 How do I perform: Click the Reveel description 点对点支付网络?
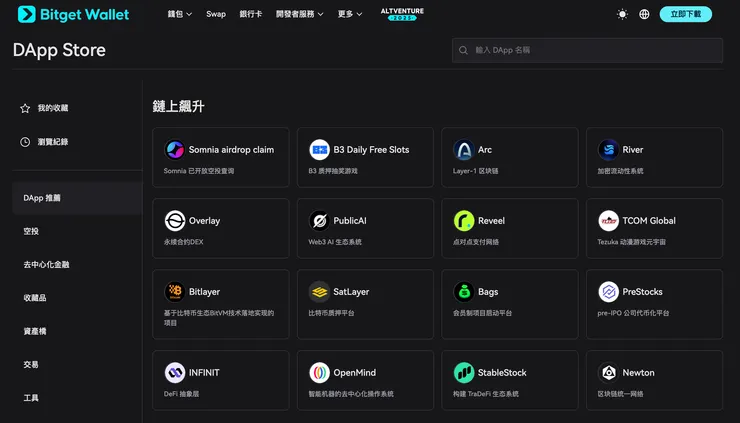(476, 242)
